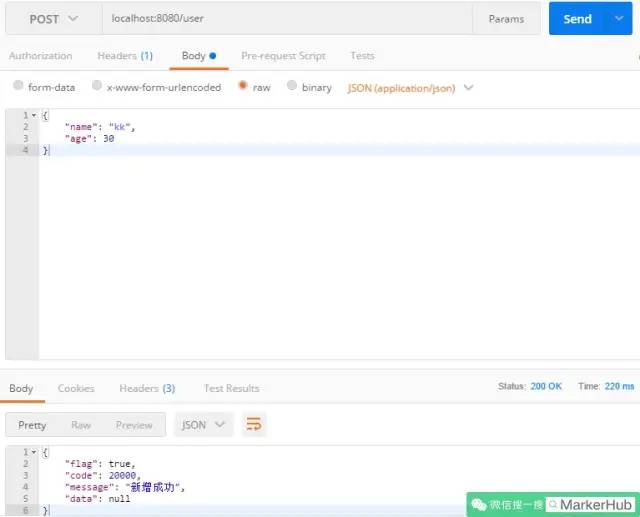Click the WeChat logo in green banner
Image resolution: width=640 pixels, height=517 pixels.
479,505
